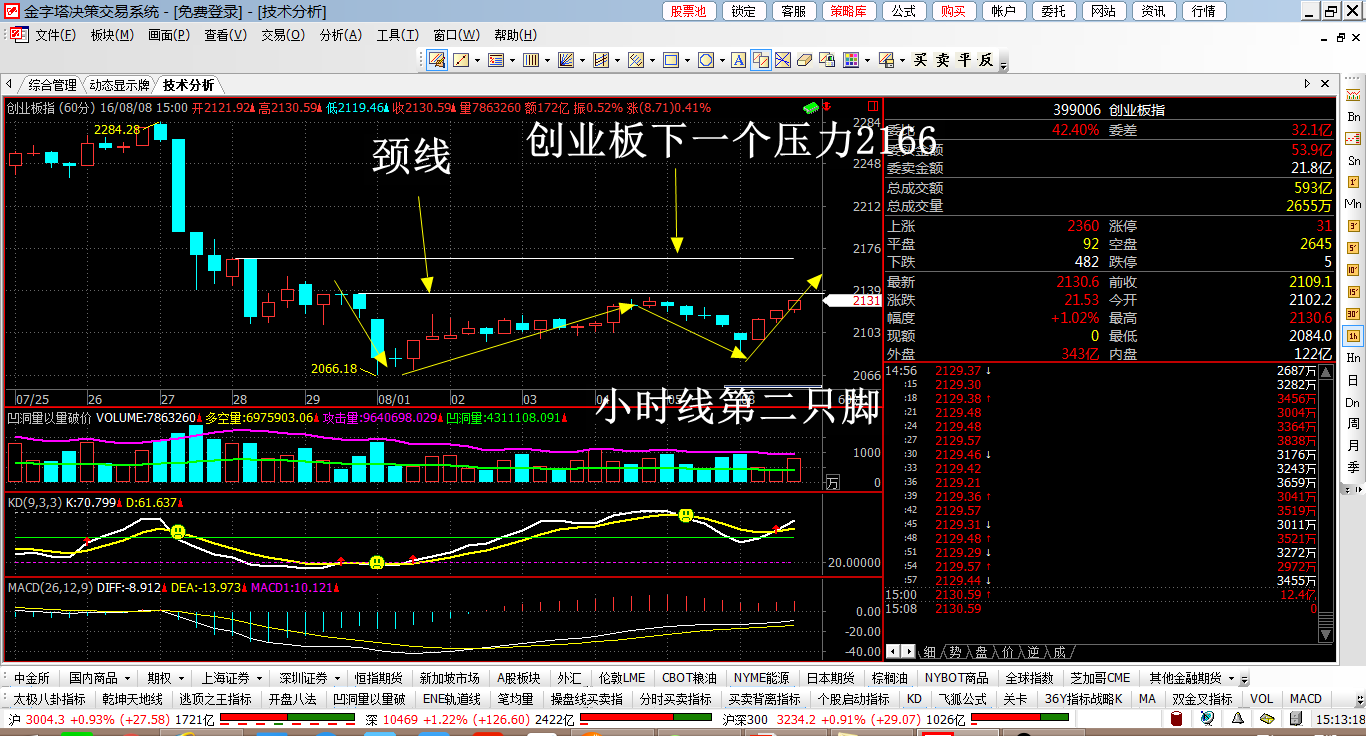Click the top chart-type icon in right sidebar
The image size is (1366, 736).
coord(1353,95)
